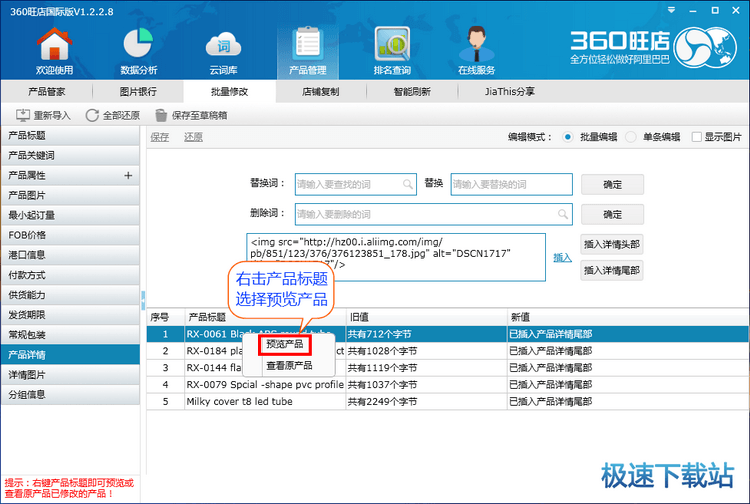Select 港口信息 in left sidebar
750x504 pixels.
pos(70,255)
